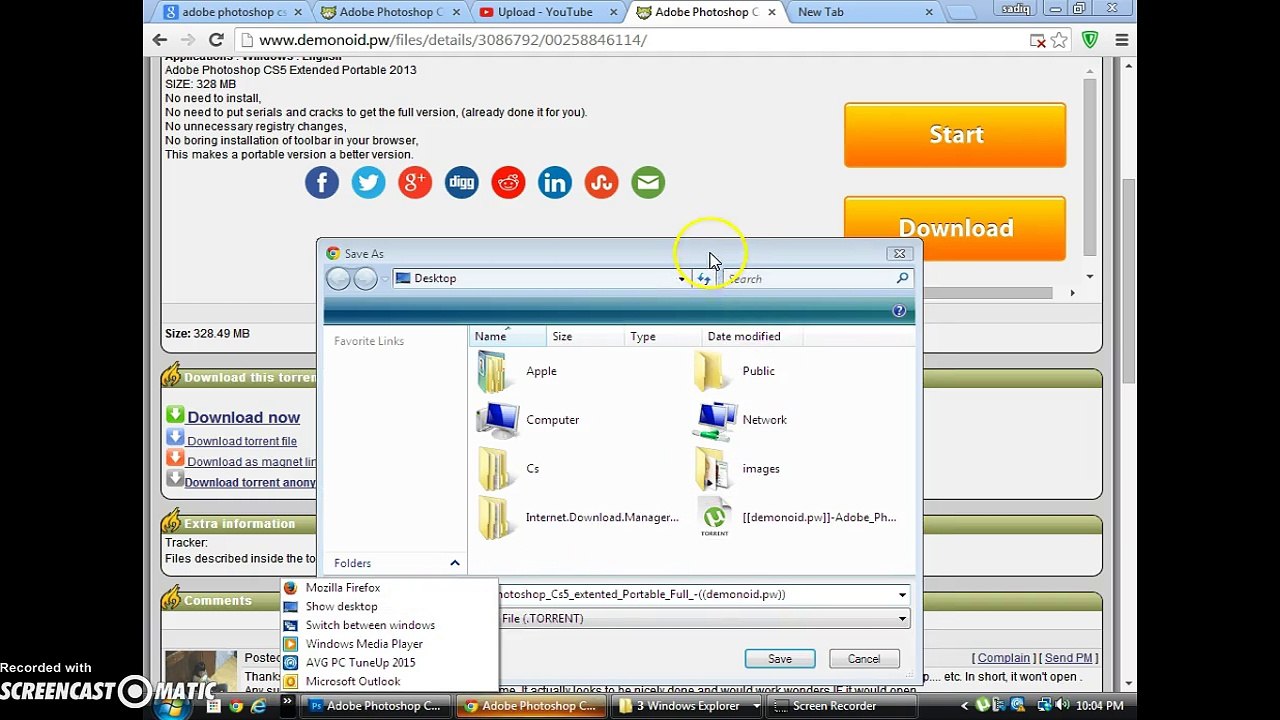
Task: Click the Complain link
Action: 1004,658
